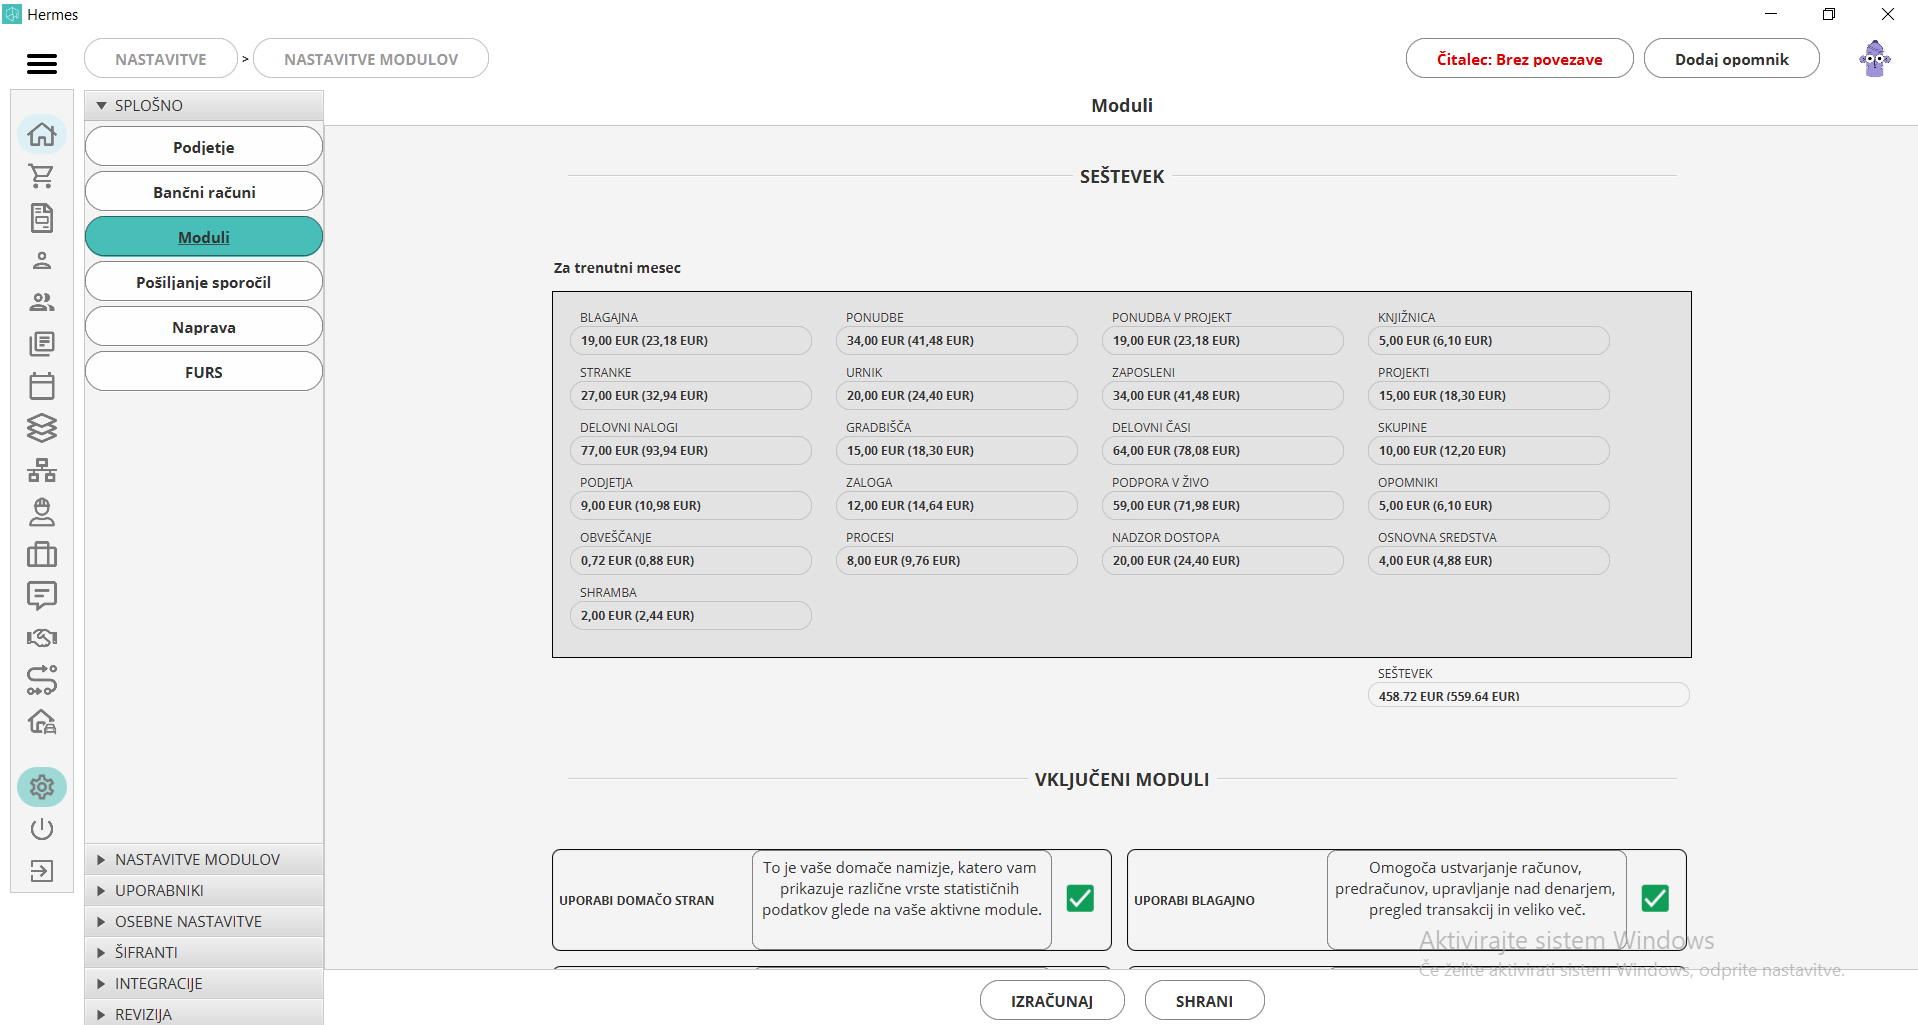Viewport: 1918px width, 1025px height.
Task: Click the NASTAVITVE MODULOV breadcrumb button
Action: pyautogui.click(x=371, y=59)
